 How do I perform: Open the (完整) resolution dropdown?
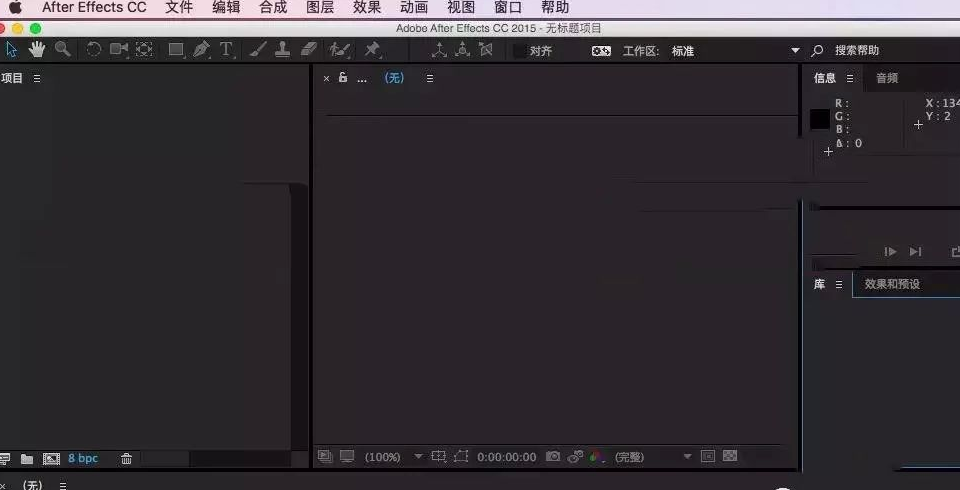653,457
